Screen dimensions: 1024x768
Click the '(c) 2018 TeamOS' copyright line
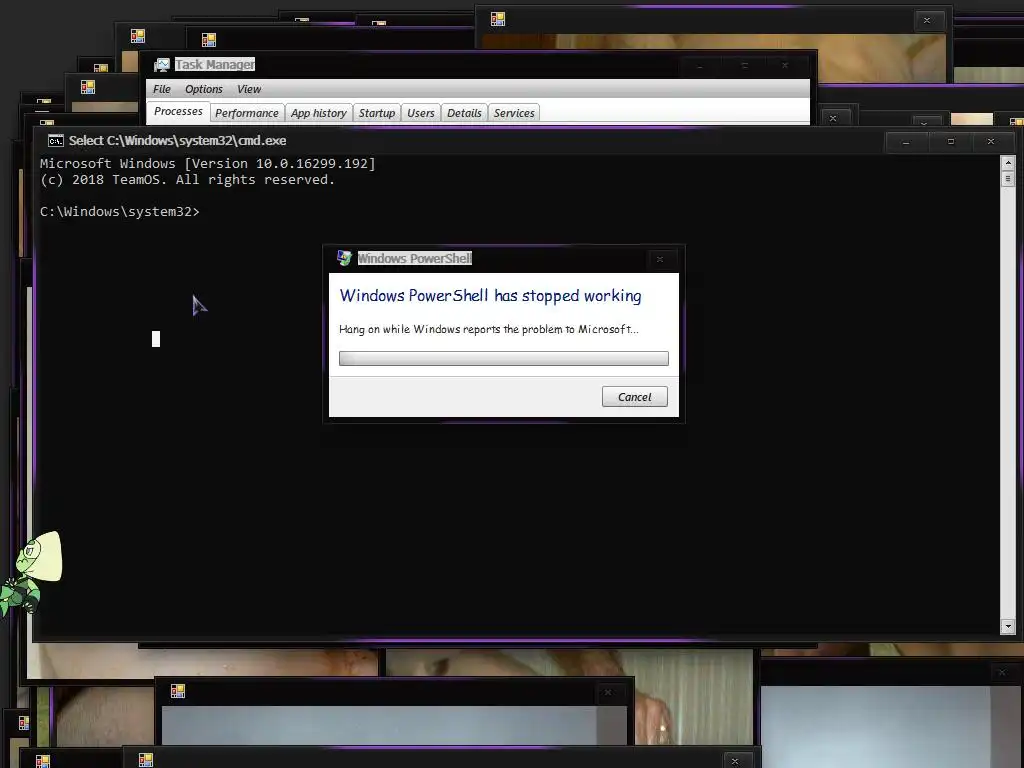tap(187, 180)
